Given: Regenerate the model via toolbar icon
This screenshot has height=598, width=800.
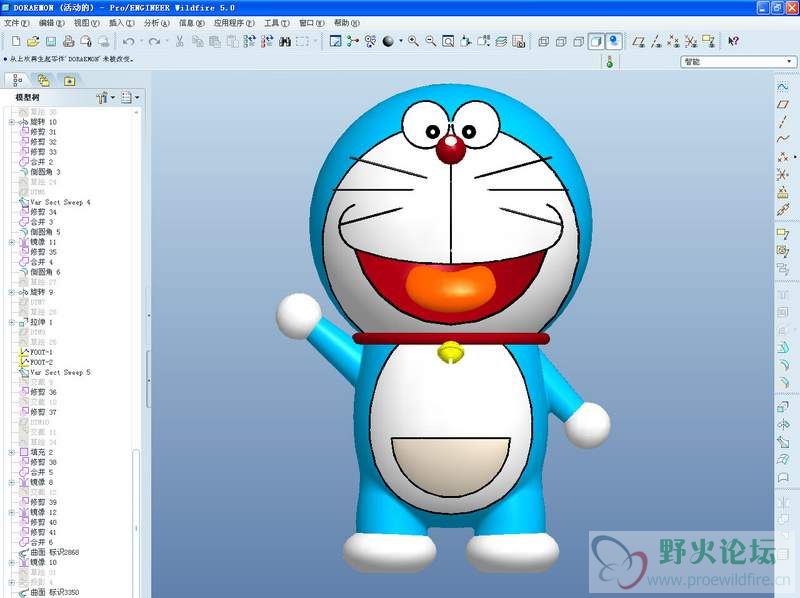Looking at the screenshot, I should [x=249, y=41].
